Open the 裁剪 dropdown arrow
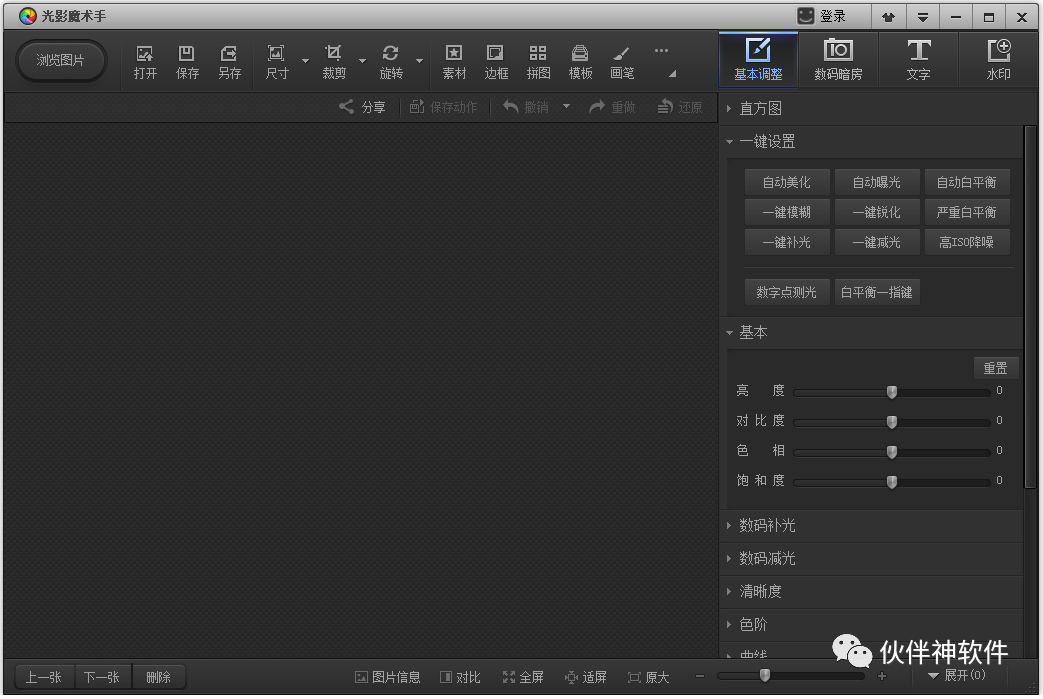This screenshot has height=699, width=1043. [x=363, y=61]
